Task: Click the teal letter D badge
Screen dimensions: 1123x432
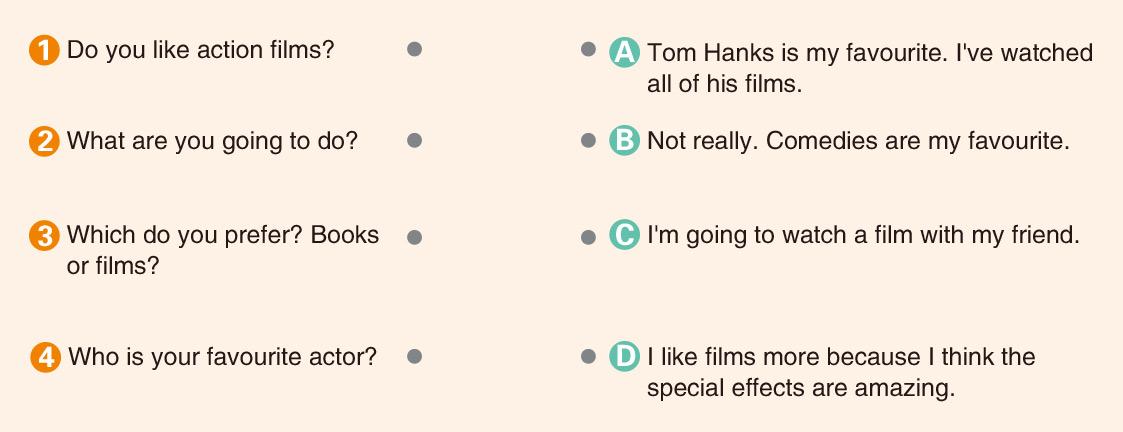Action: [624, 357]
